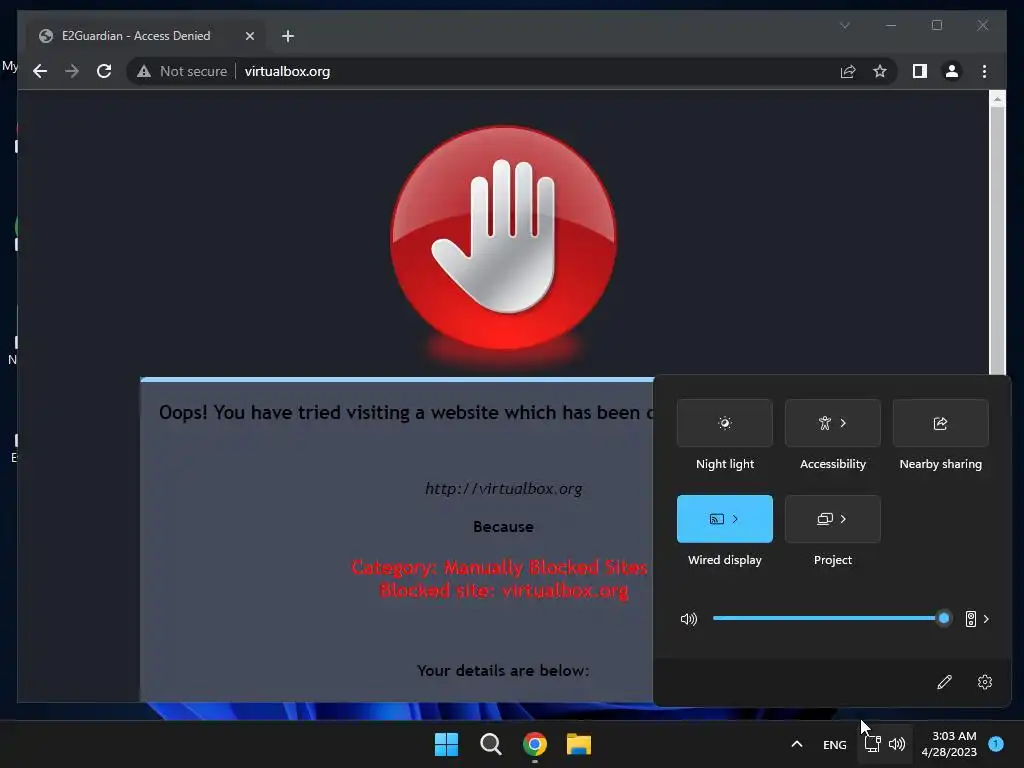Open taskbar Search
Screen dimensions: 1024x768
pos(490,744)
